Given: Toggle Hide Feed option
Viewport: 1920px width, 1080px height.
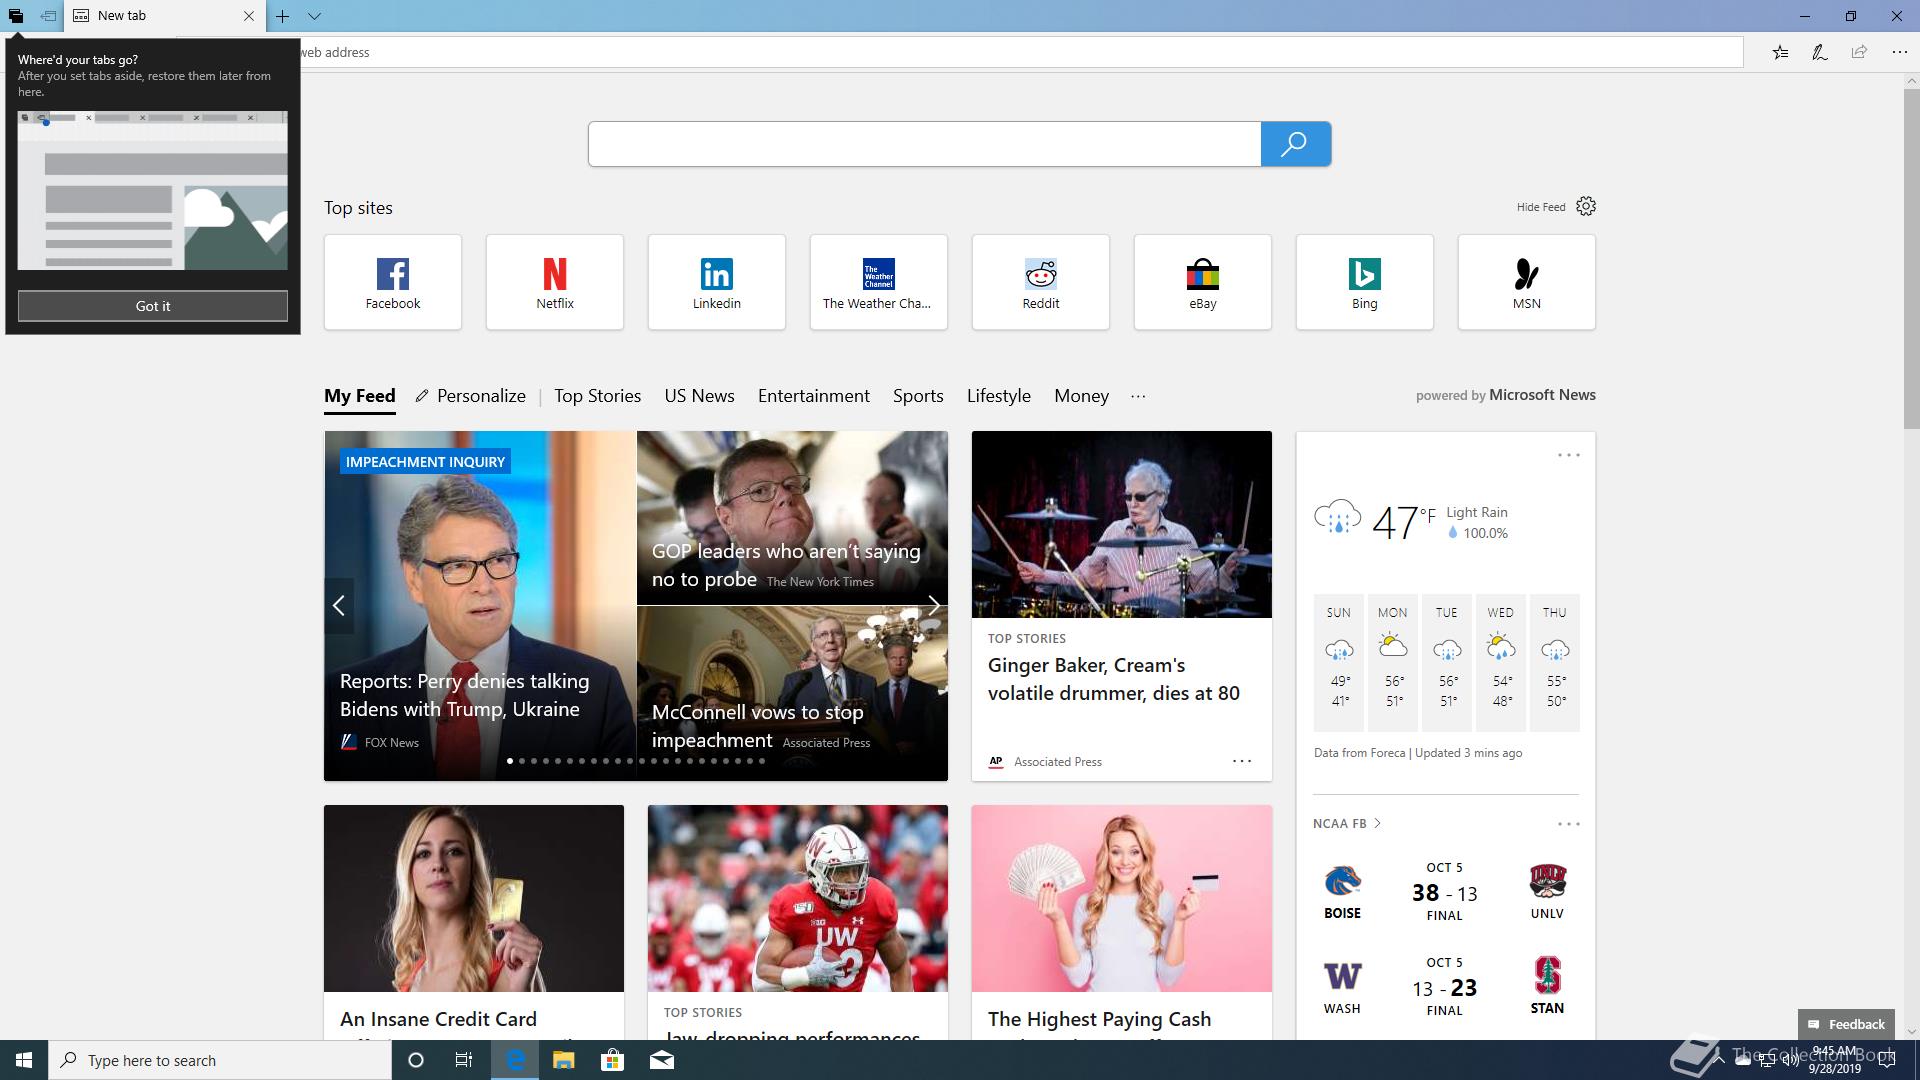Looking at the screenshot, I should point(1540,207).
